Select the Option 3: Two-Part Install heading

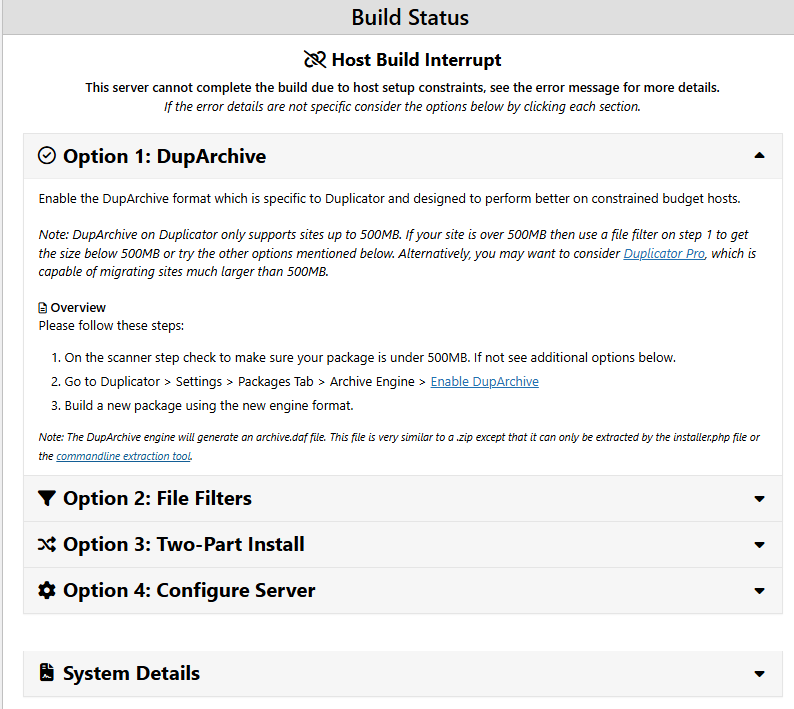coord(183,544)
